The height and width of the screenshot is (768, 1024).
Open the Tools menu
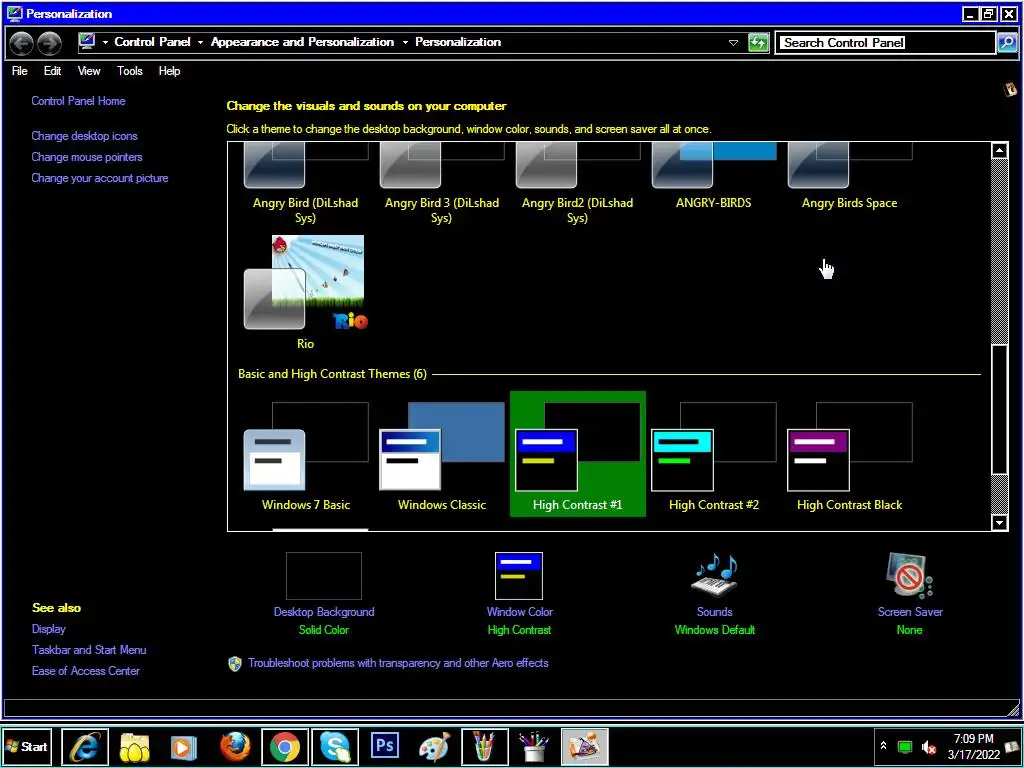(129, 71)
